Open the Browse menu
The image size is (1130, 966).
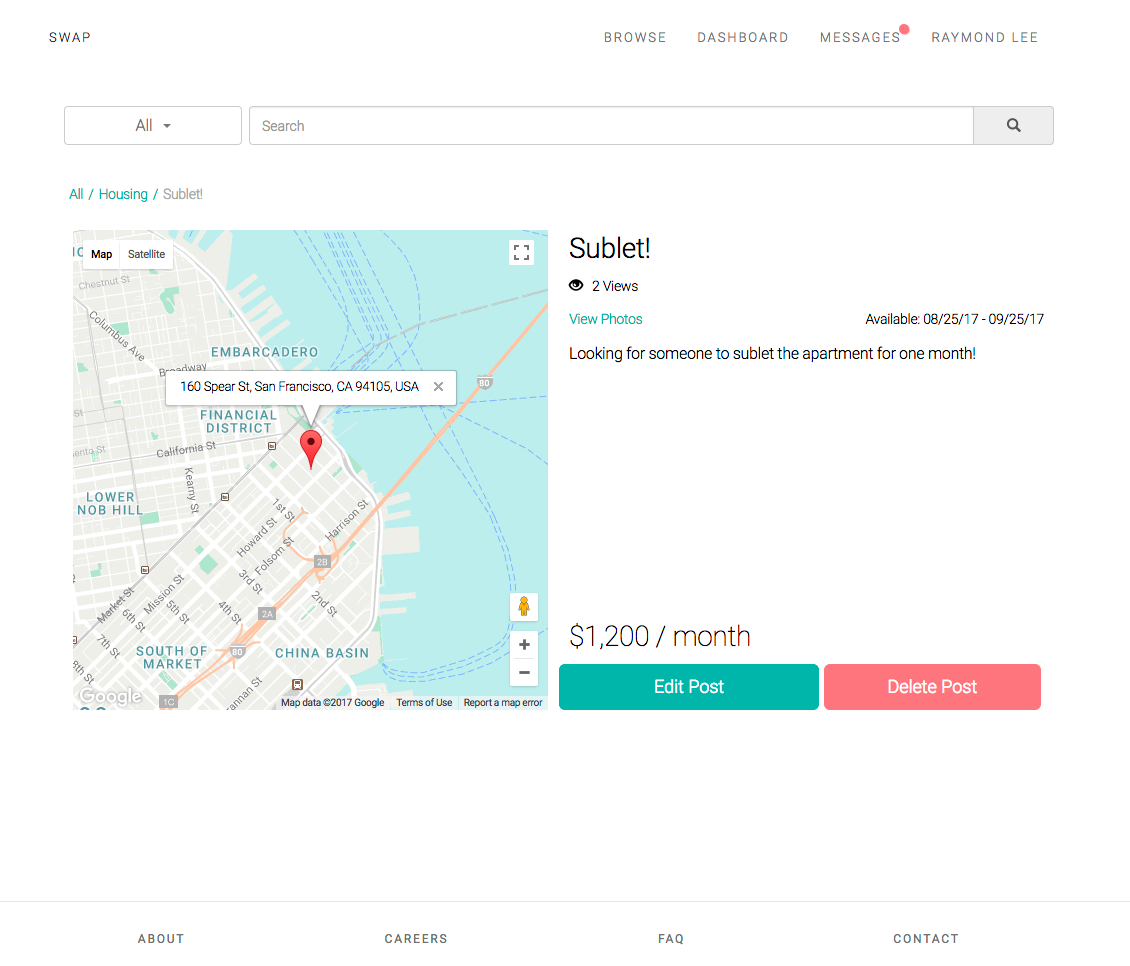(x=635, y=37)
